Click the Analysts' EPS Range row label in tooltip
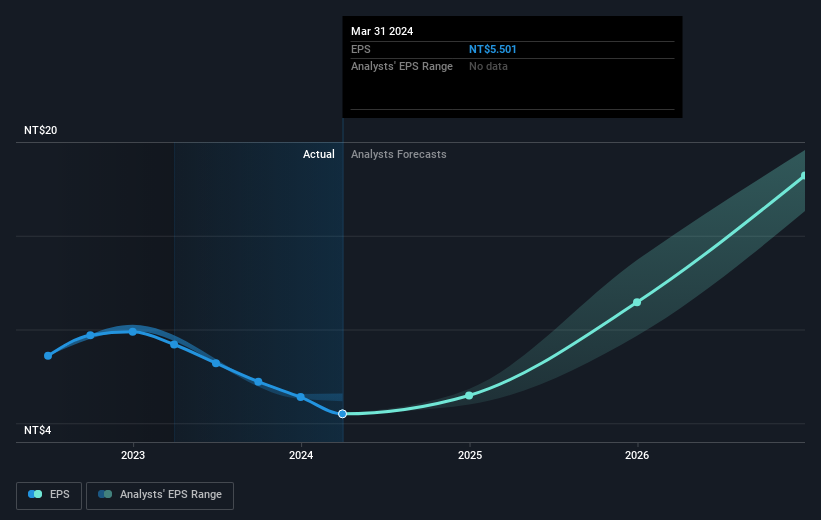The height and width of the screenshot is (520, 821). pyautogui.click(x=402, y=67)
